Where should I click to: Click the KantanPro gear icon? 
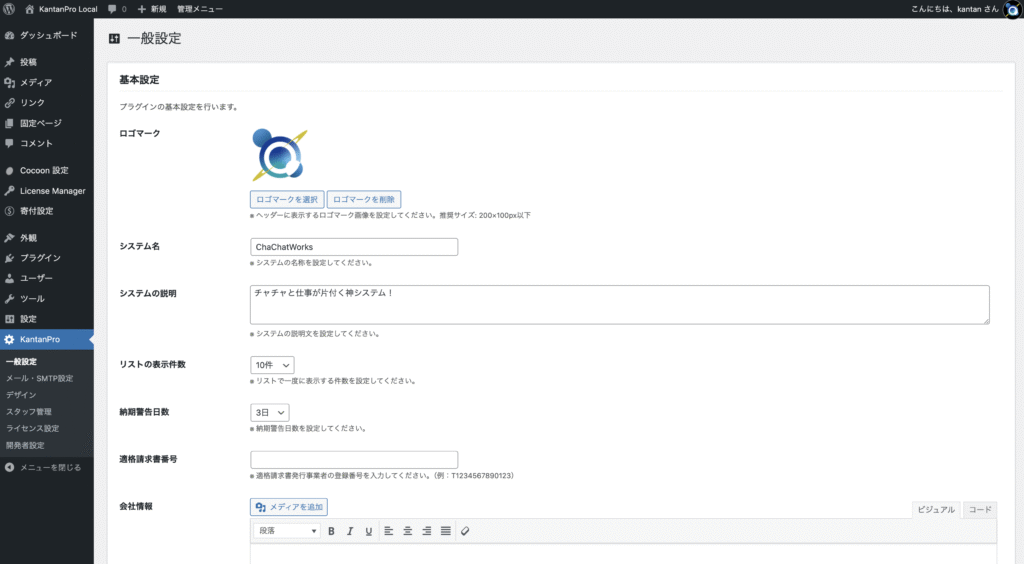9,339
